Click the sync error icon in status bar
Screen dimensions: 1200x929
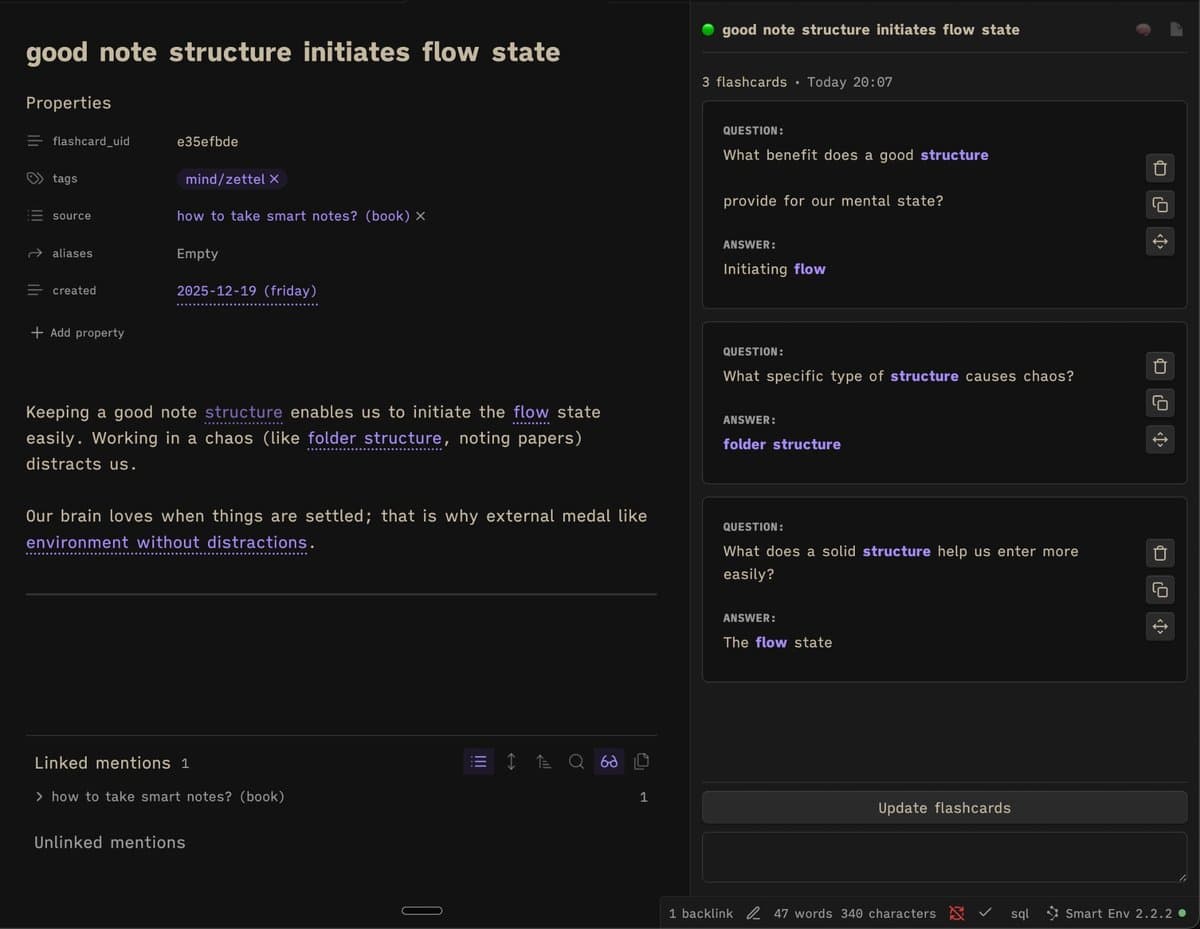957,913
